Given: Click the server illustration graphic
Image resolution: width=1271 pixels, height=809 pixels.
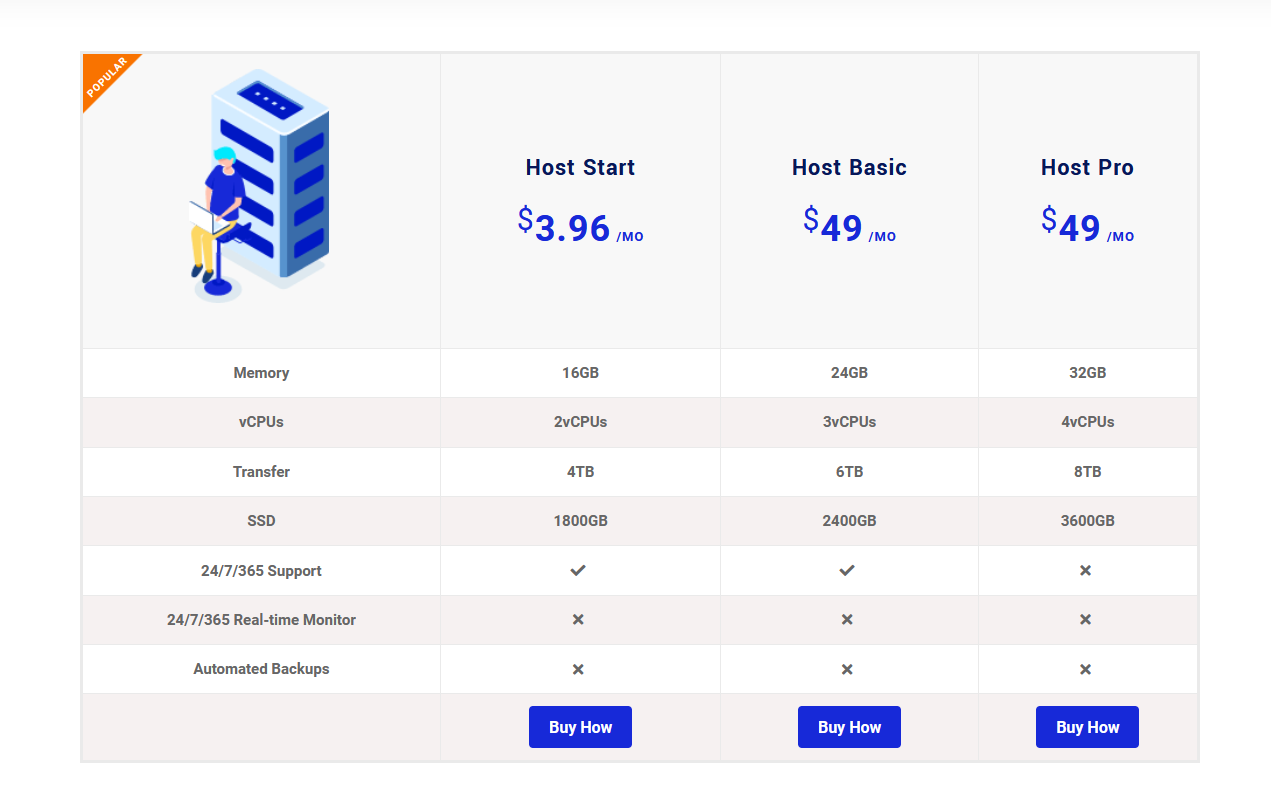Looking at the screenshot, I should 258,185.
